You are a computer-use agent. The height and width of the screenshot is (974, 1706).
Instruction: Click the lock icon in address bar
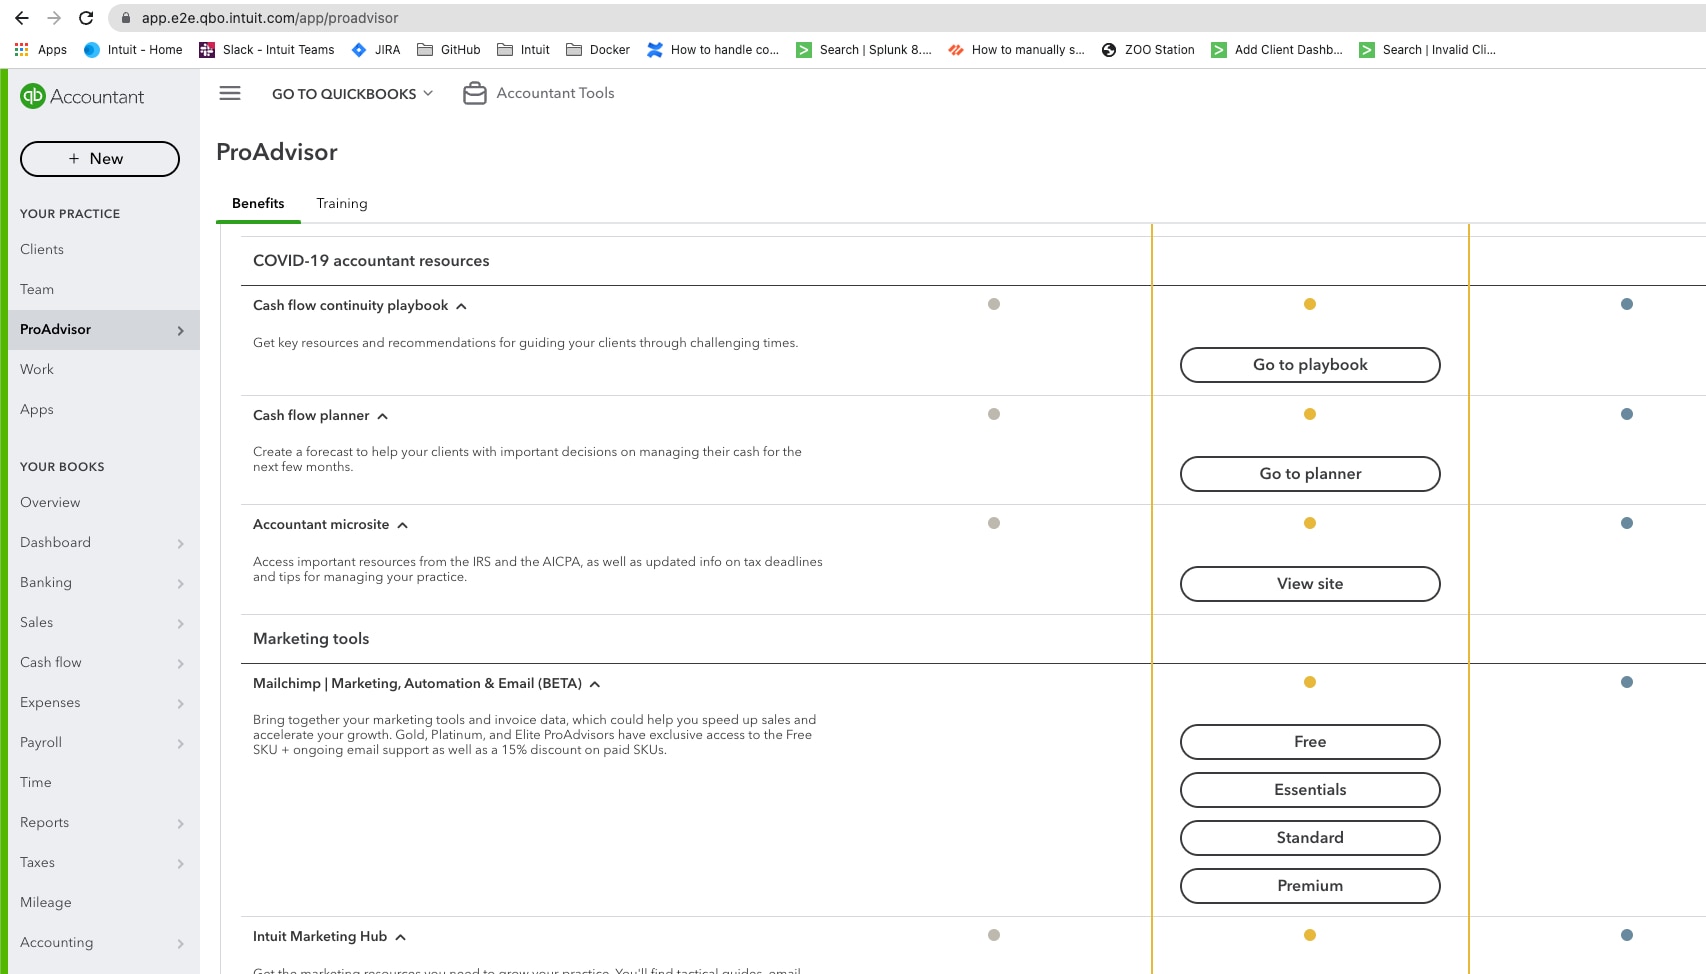[126, 18]
